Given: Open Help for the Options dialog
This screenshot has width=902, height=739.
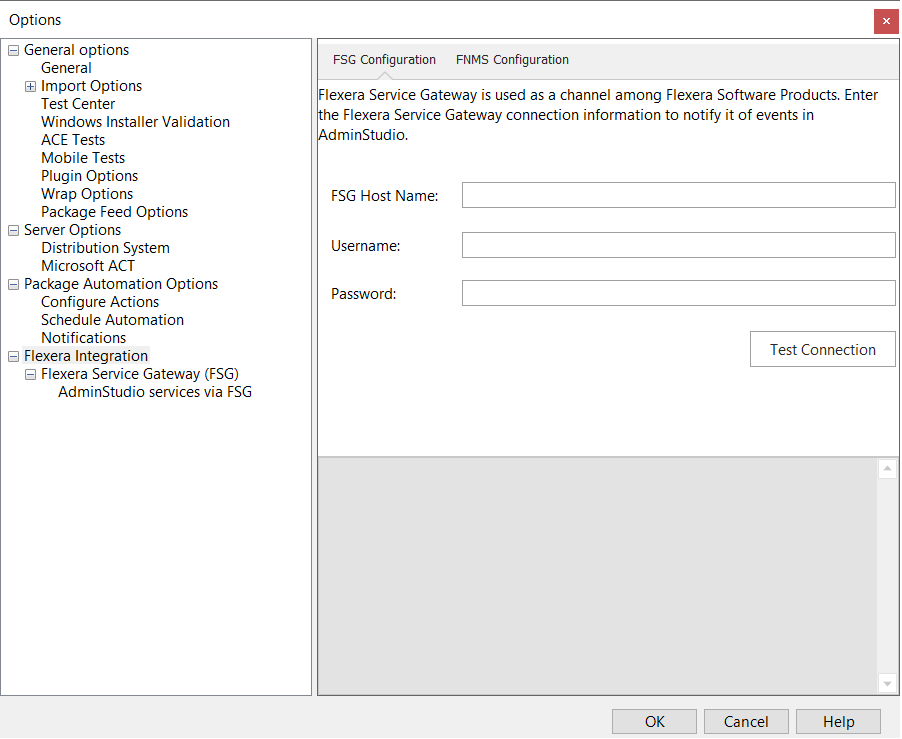Looking at the screenshot, I should click(x=838, y=721).
